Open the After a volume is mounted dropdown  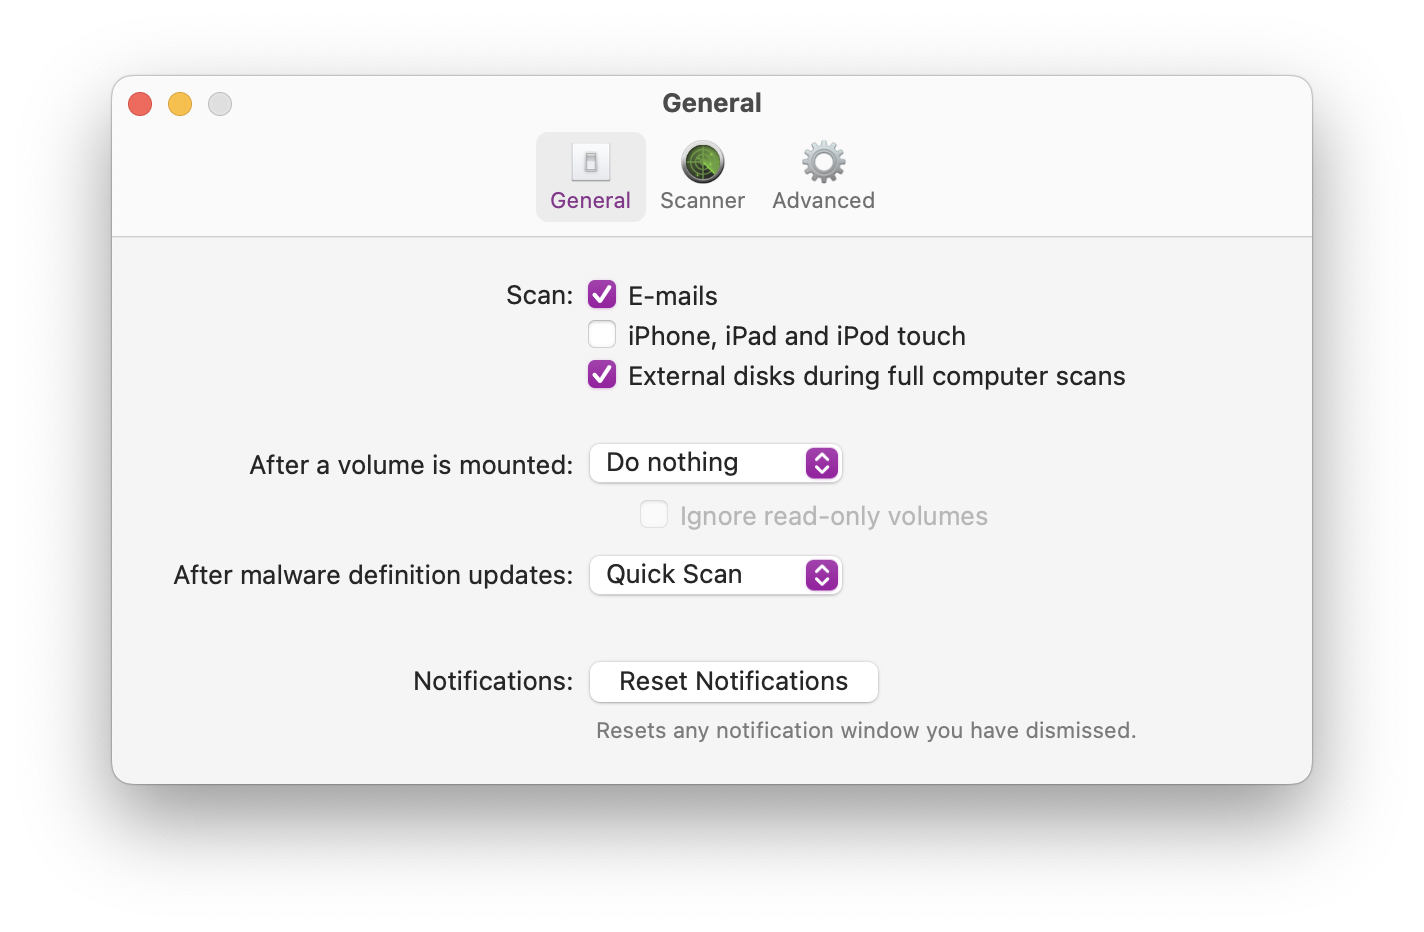point(716,463)
